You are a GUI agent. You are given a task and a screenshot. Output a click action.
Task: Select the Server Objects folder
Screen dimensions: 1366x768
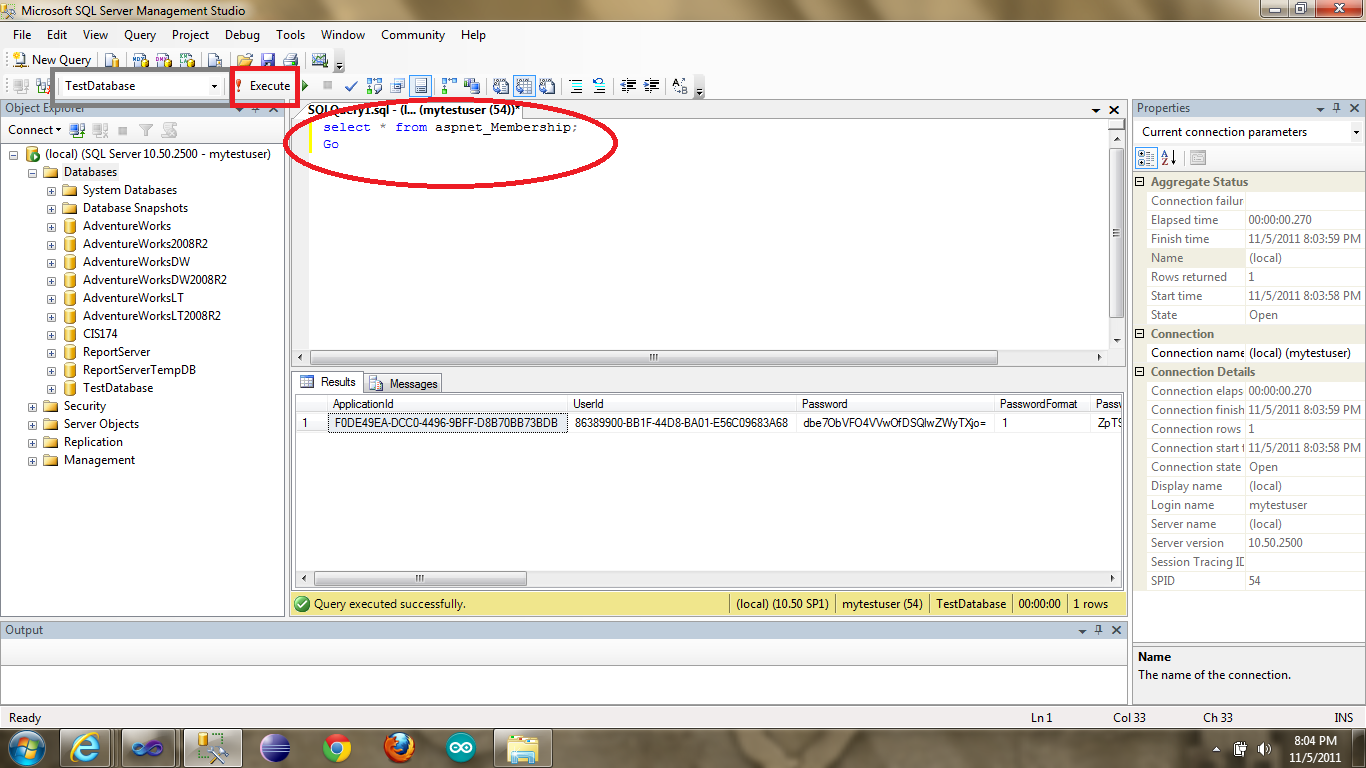click(101, 424)
